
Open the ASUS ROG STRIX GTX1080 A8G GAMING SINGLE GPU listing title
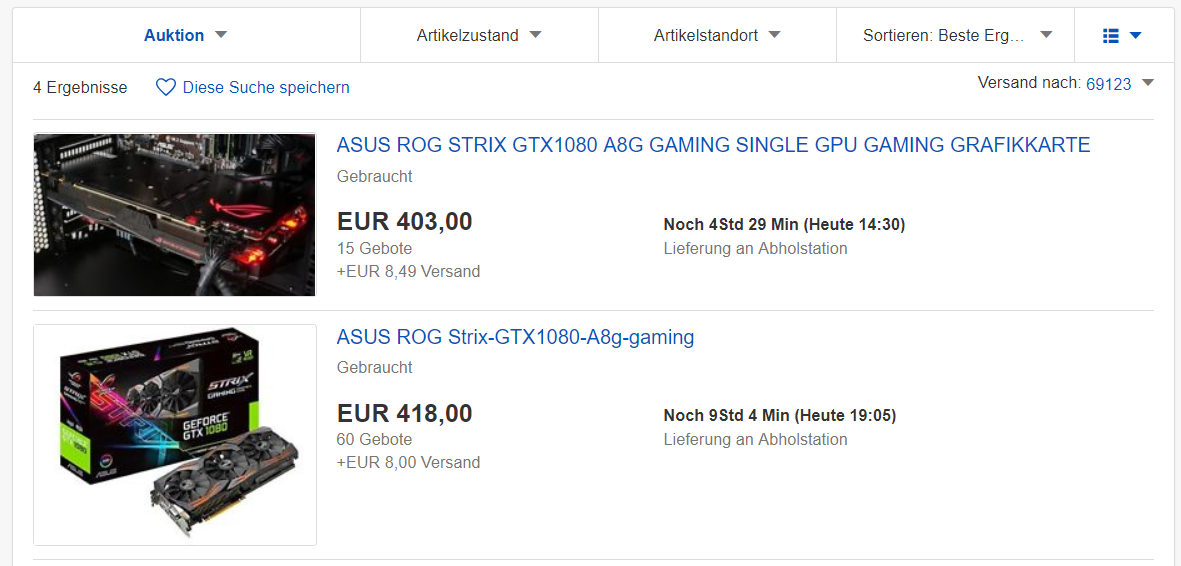click(x=713, y=145)
